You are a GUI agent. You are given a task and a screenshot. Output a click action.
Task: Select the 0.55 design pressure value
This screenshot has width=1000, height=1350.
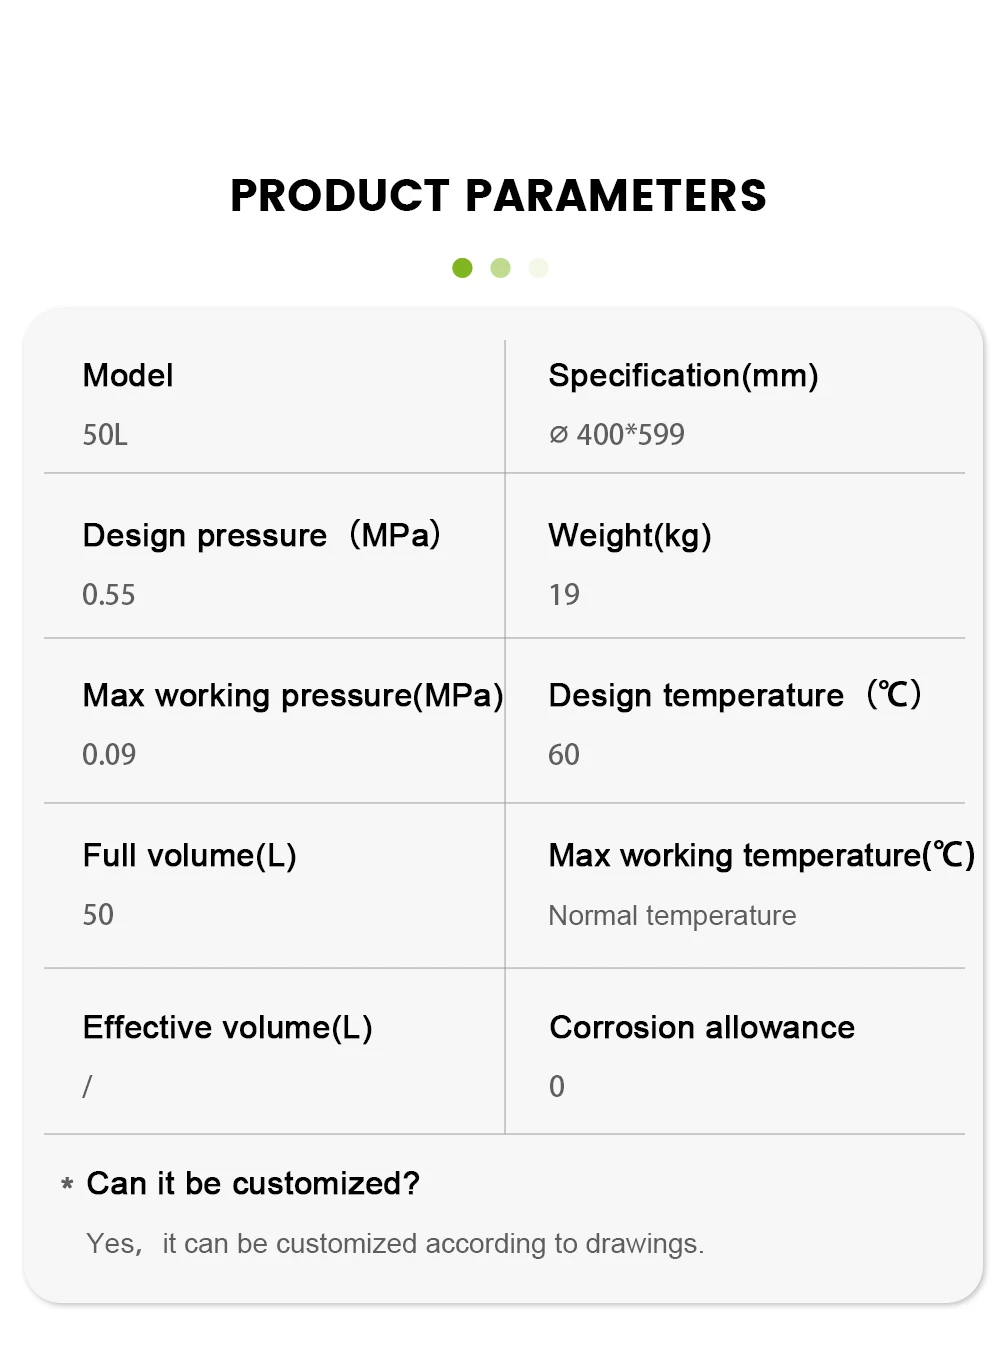coord(109,595)
